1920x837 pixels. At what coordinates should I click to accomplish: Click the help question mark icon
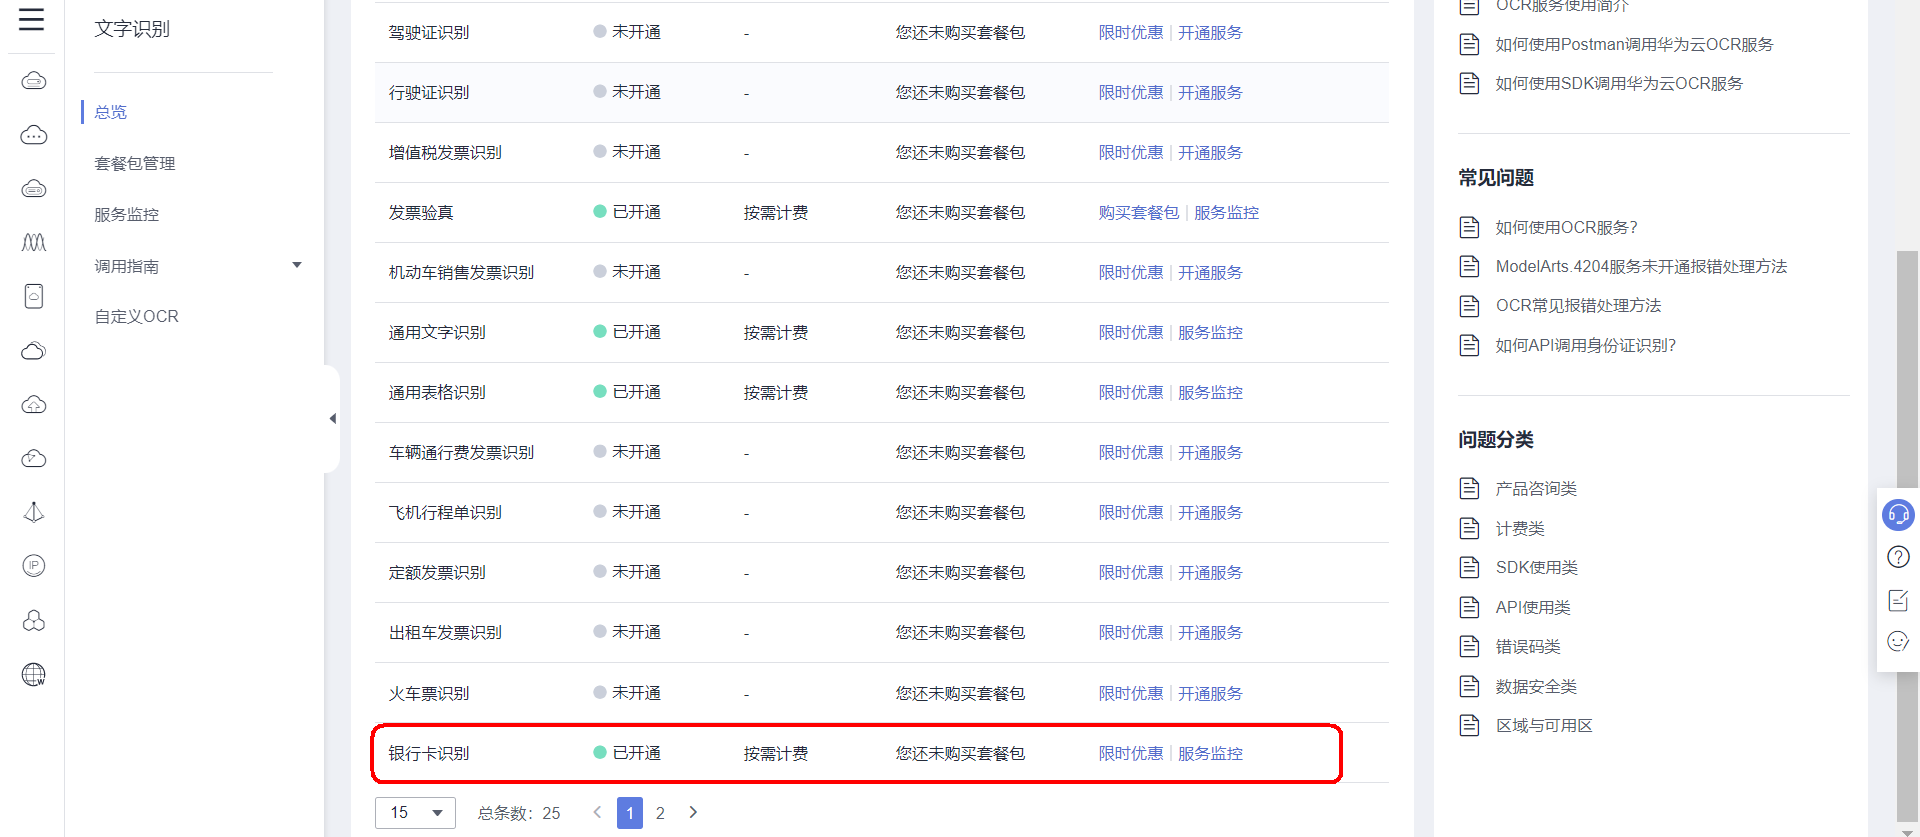pyautogui.click(x=1898, y=557)
